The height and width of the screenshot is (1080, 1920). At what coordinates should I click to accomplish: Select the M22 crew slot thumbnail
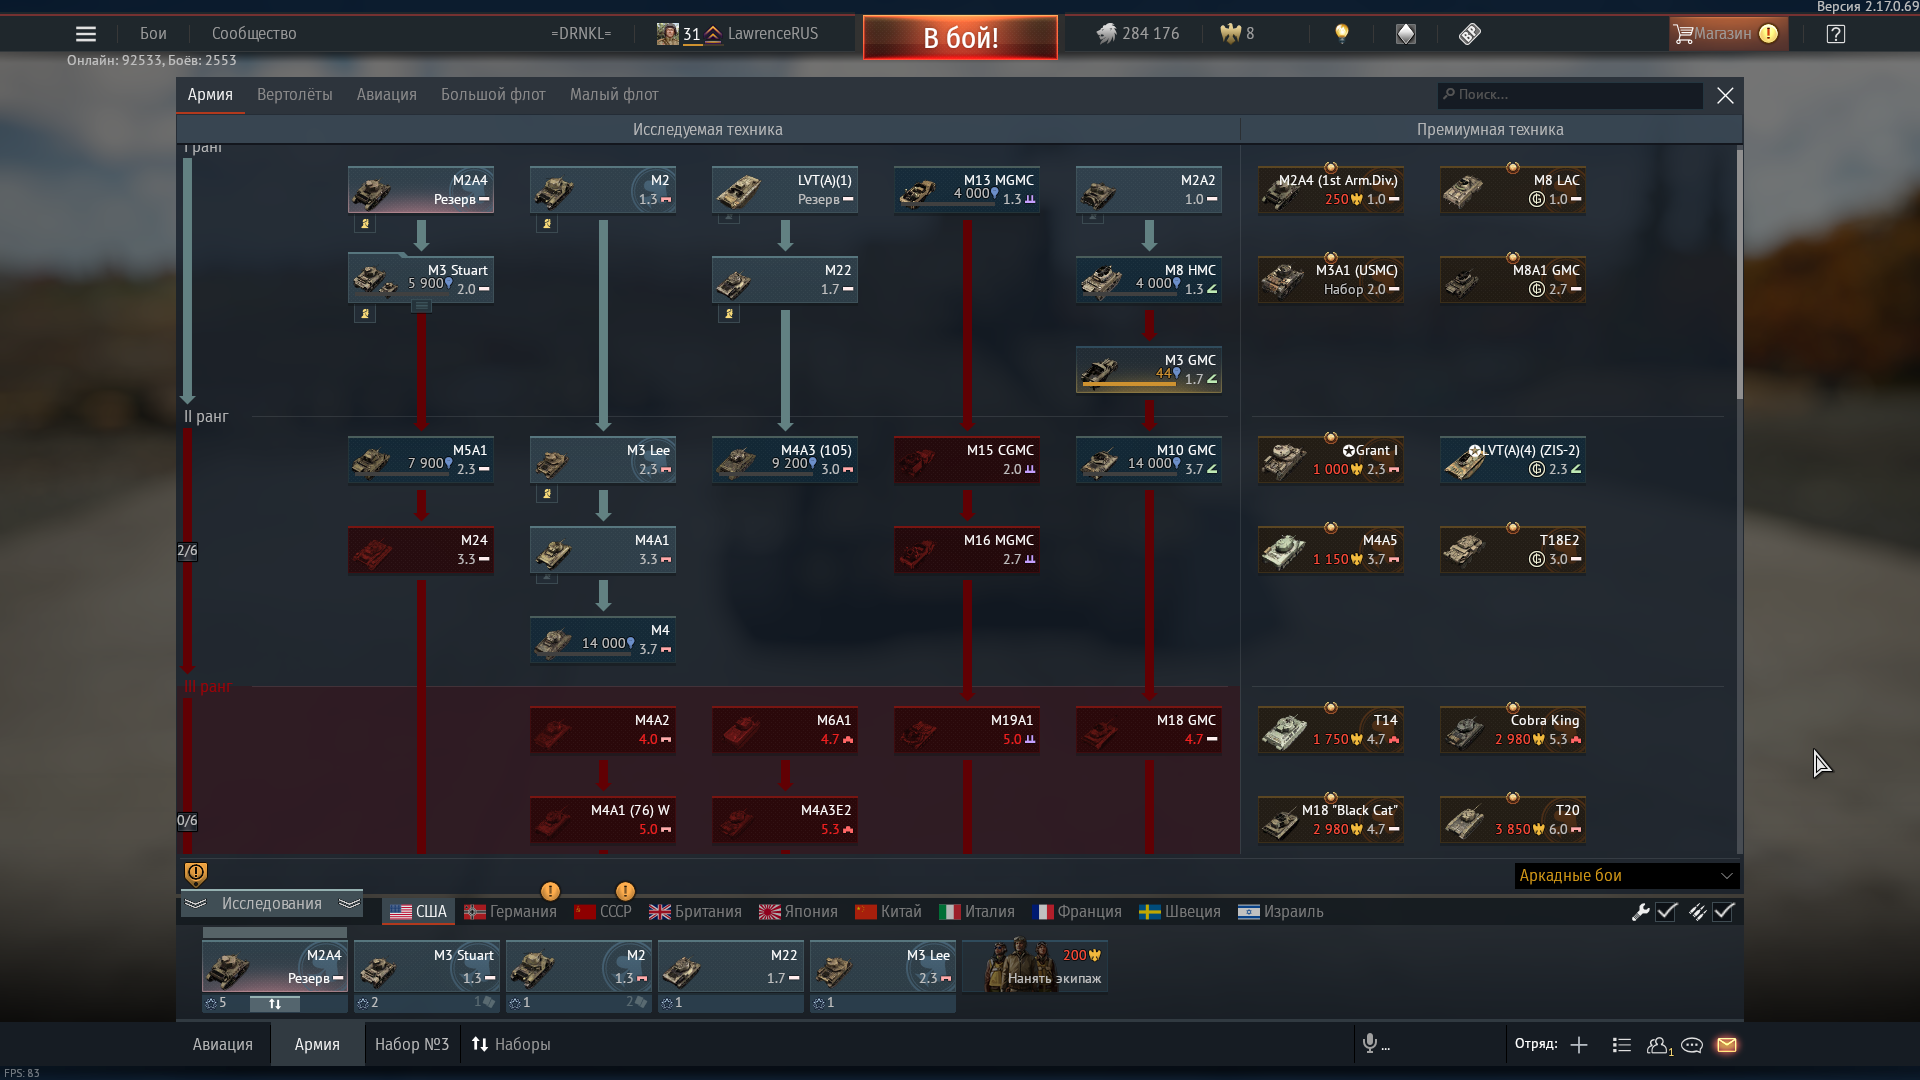tap(731, 966)
